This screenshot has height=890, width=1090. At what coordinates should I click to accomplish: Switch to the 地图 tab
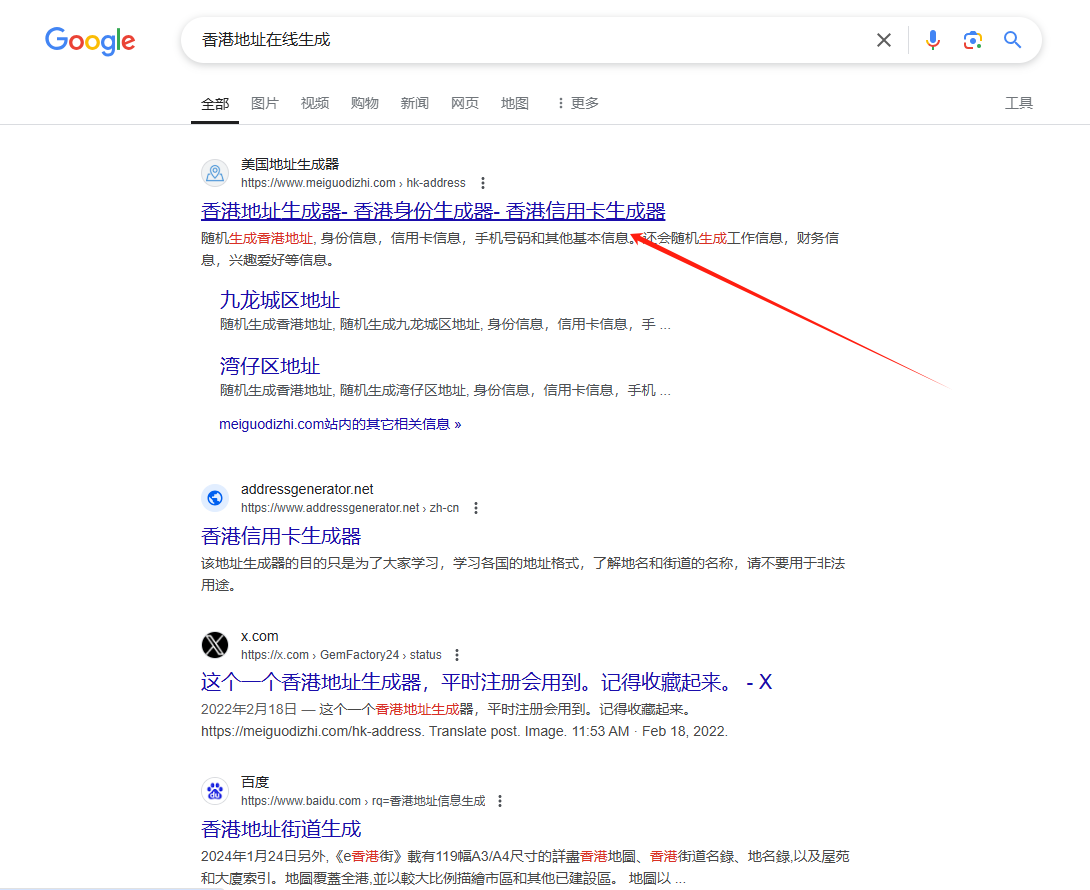pyautogui.click(x=515, y=104)
